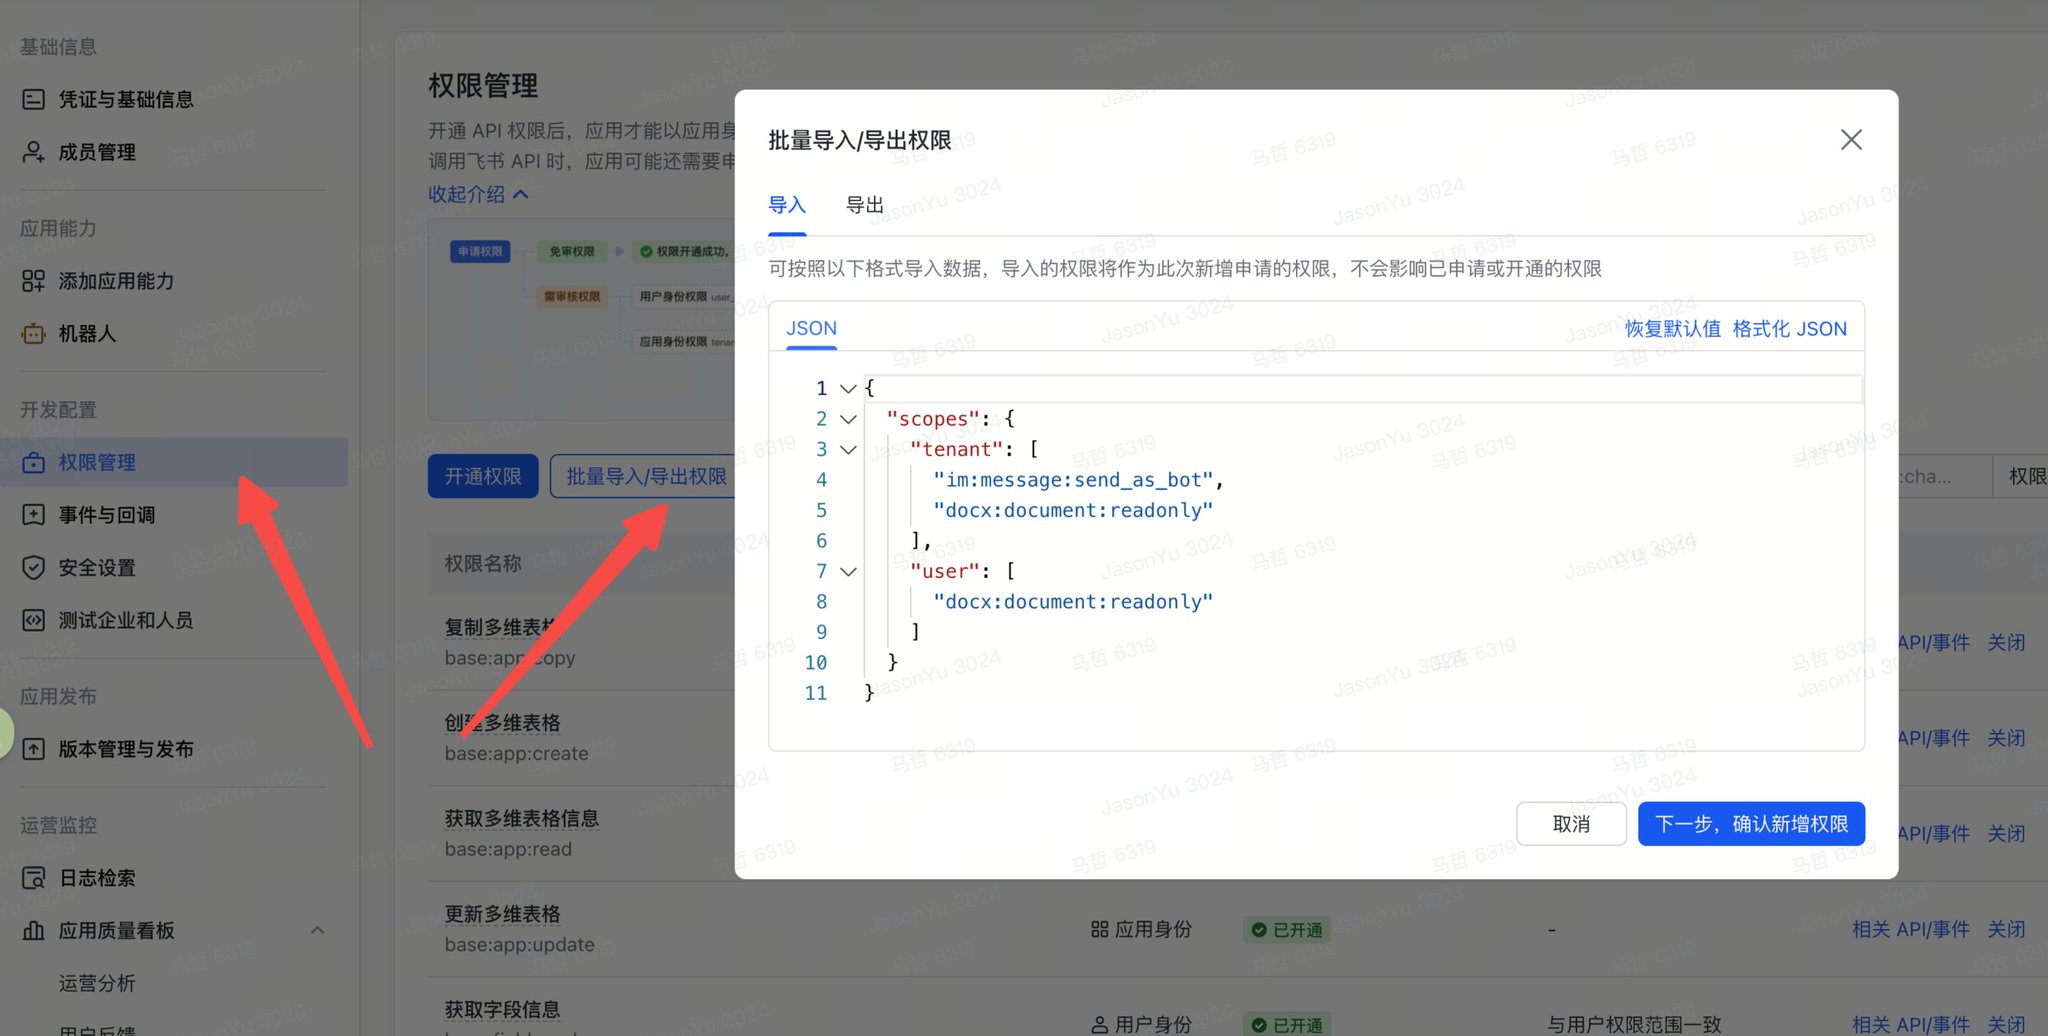Click 关闭 link in 获取字段信息 row
This screenshot has height=1036, width=2048.
click(x=2006, y=1025)
